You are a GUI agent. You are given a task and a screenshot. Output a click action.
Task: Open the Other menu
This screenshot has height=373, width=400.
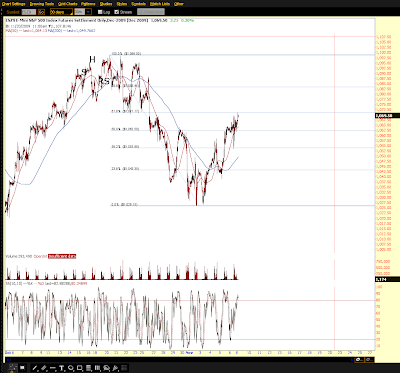(x=179, y=4)
